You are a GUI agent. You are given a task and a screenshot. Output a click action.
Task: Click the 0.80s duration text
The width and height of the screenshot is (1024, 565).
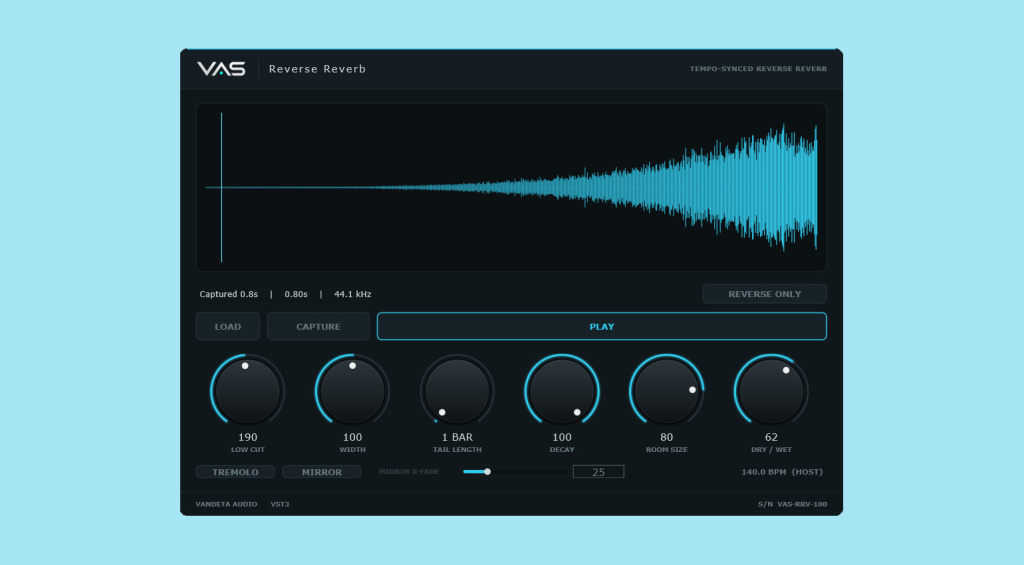296,294
